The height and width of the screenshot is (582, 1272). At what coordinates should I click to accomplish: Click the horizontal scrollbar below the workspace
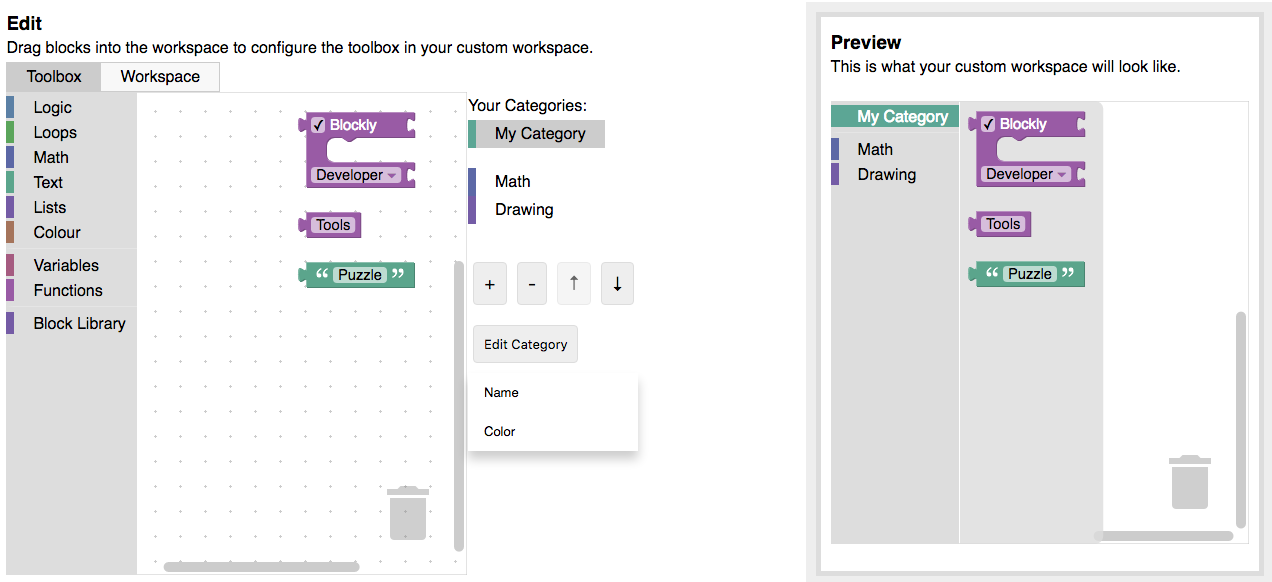click(x=260, y=566)
